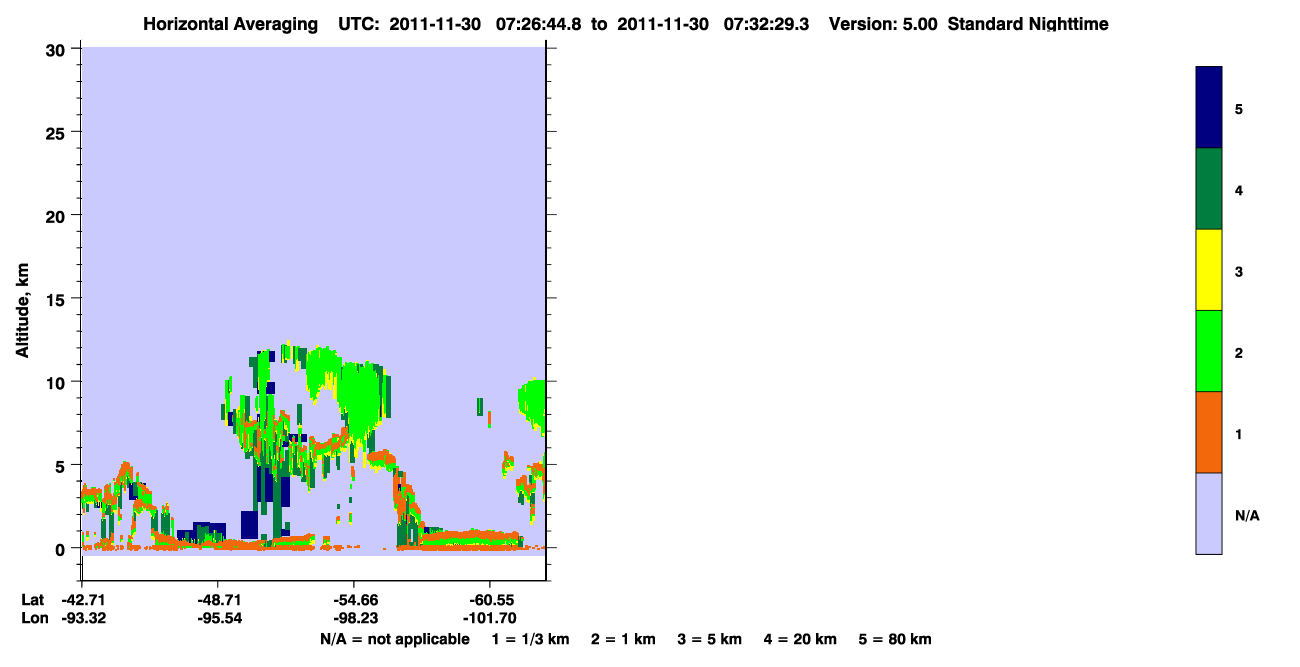This screenshot has width=1300, height=667.
Task: Click the lavender N/A colorbar segment
Action: [x=1209, y=513]
